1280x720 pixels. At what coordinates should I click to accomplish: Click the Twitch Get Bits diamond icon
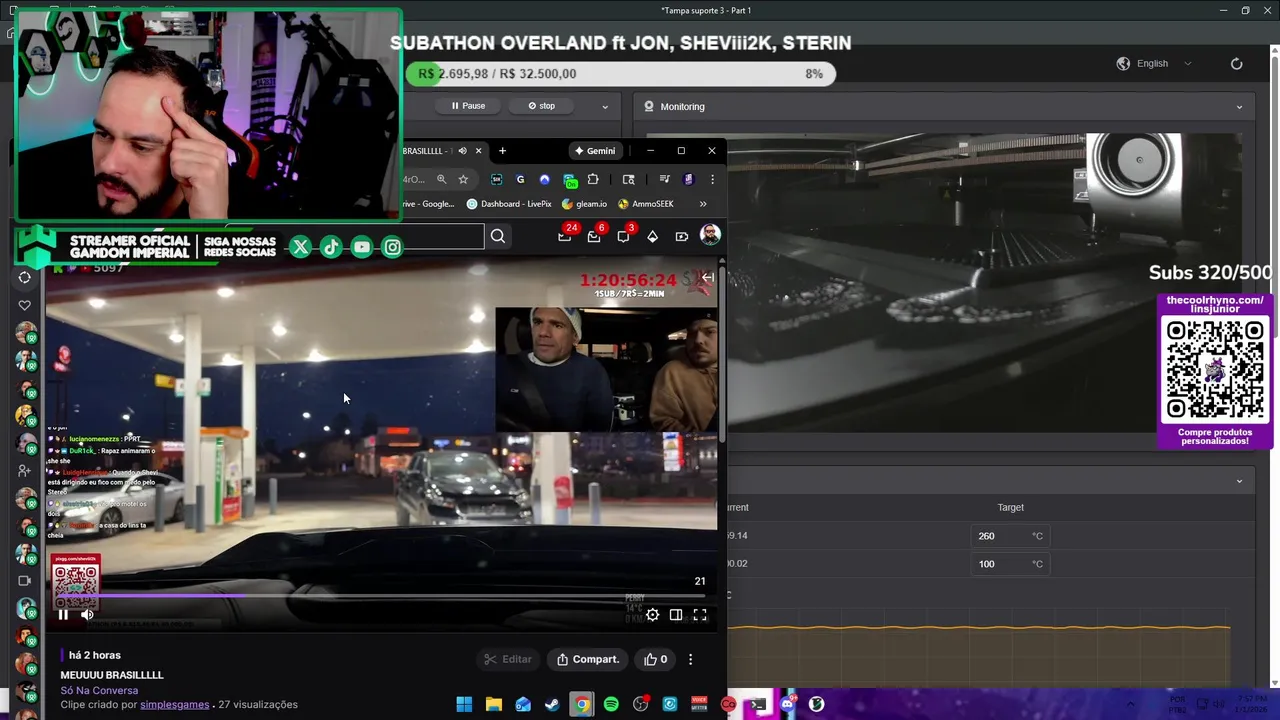pos(652,236)
